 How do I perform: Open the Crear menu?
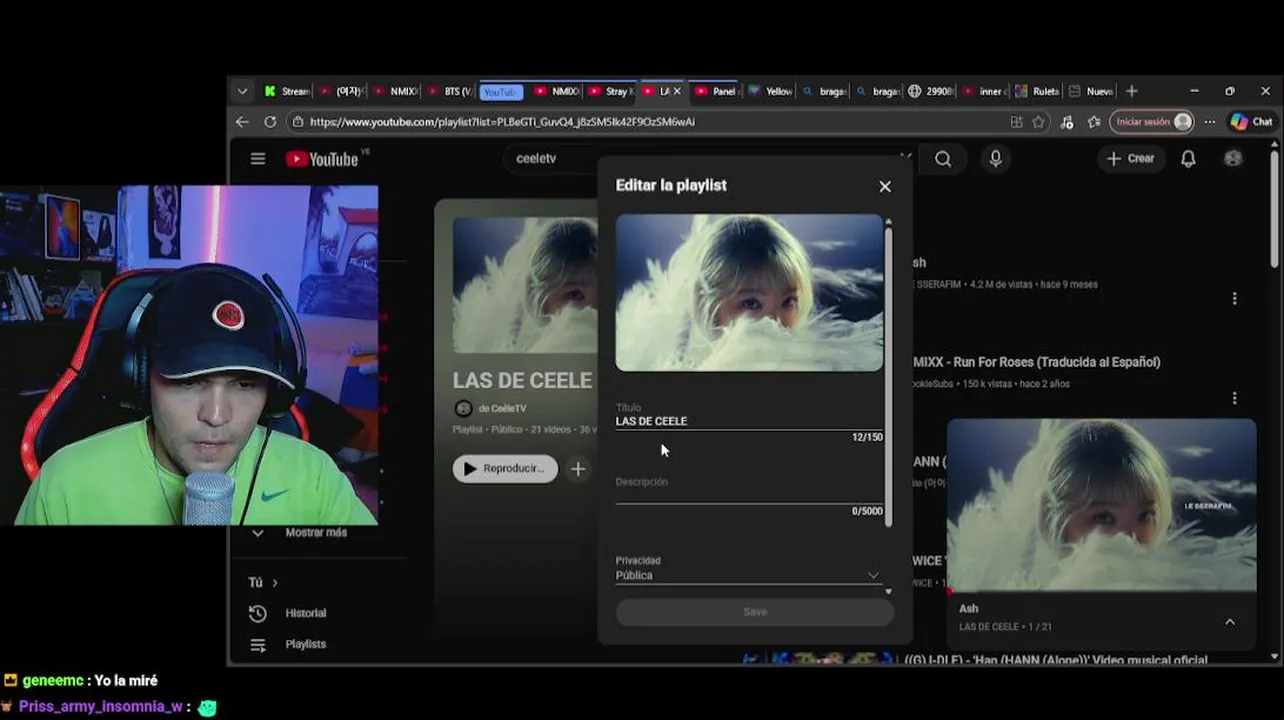point(1130,159)
